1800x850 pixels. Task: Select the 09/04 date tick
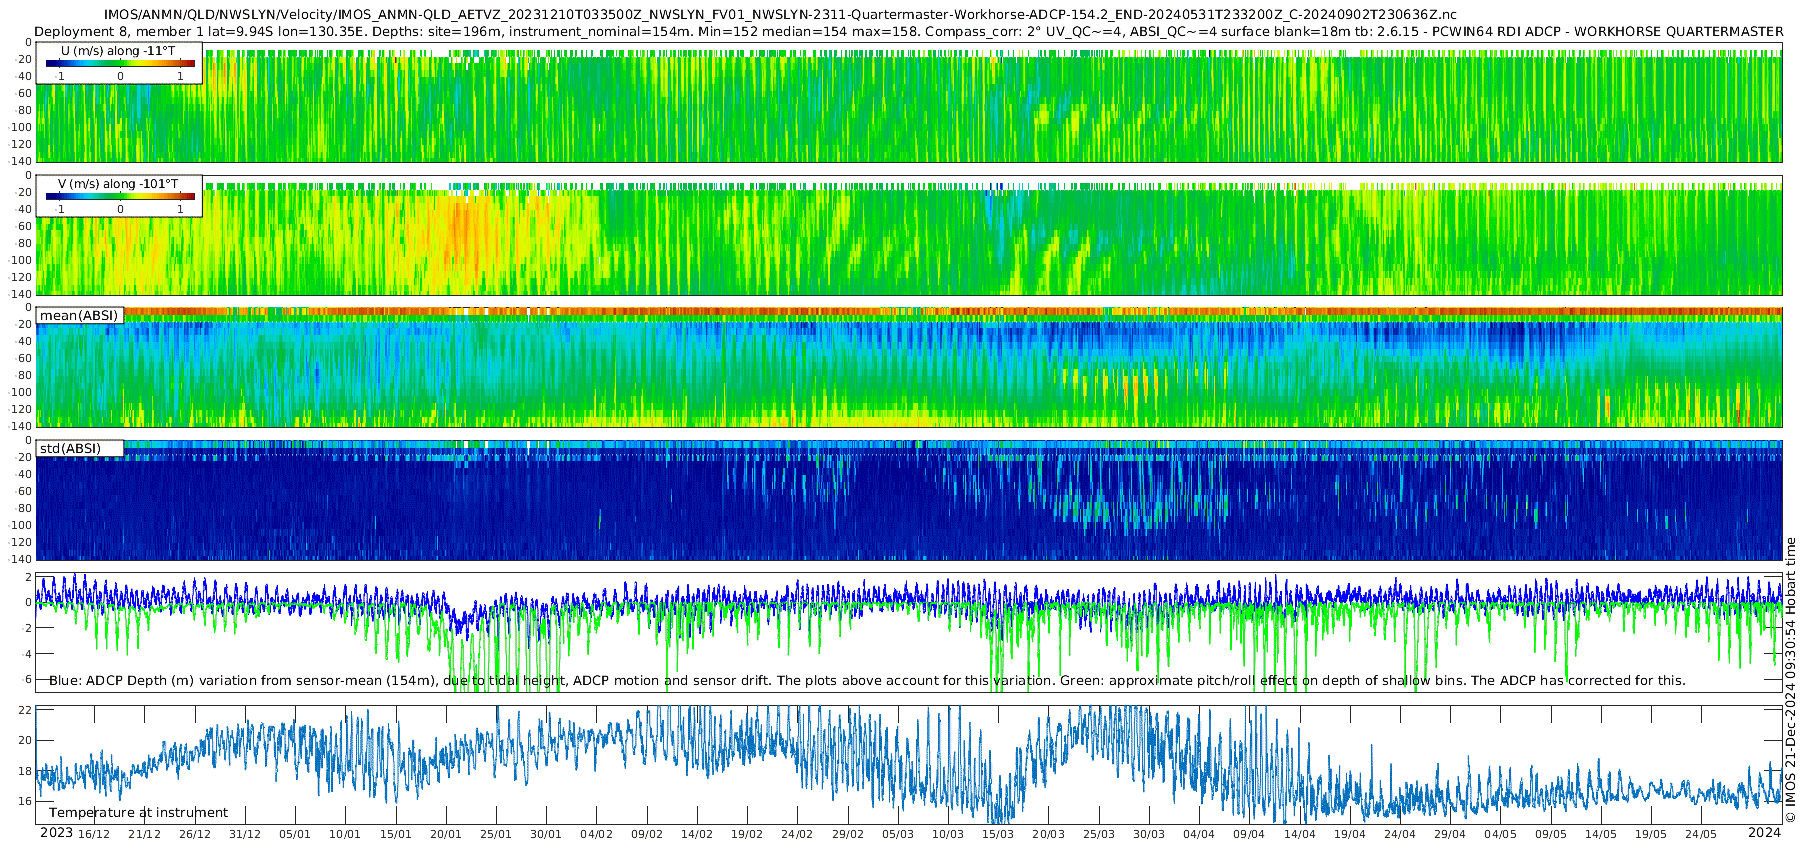pos(1249,834)
